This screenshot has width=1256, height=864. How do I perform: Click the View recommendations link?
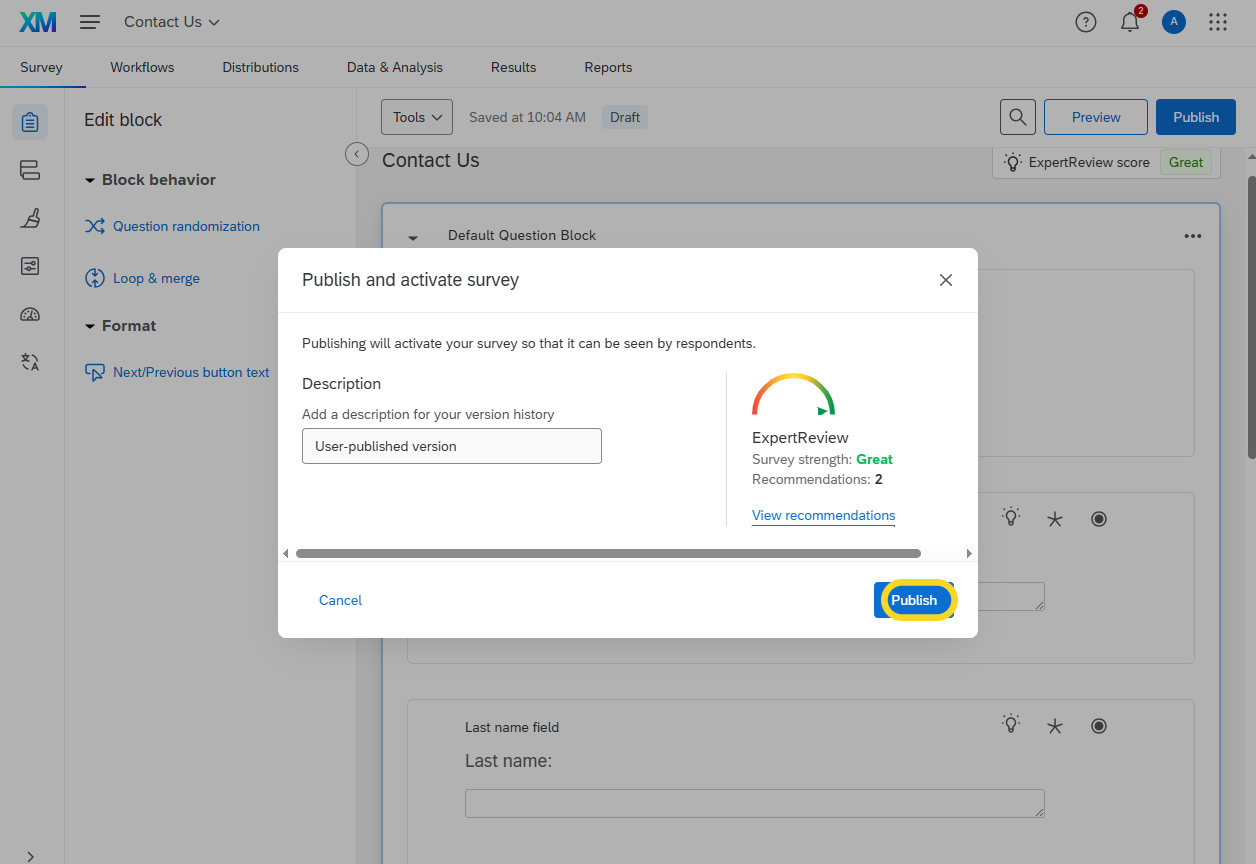tap(823, 516)
